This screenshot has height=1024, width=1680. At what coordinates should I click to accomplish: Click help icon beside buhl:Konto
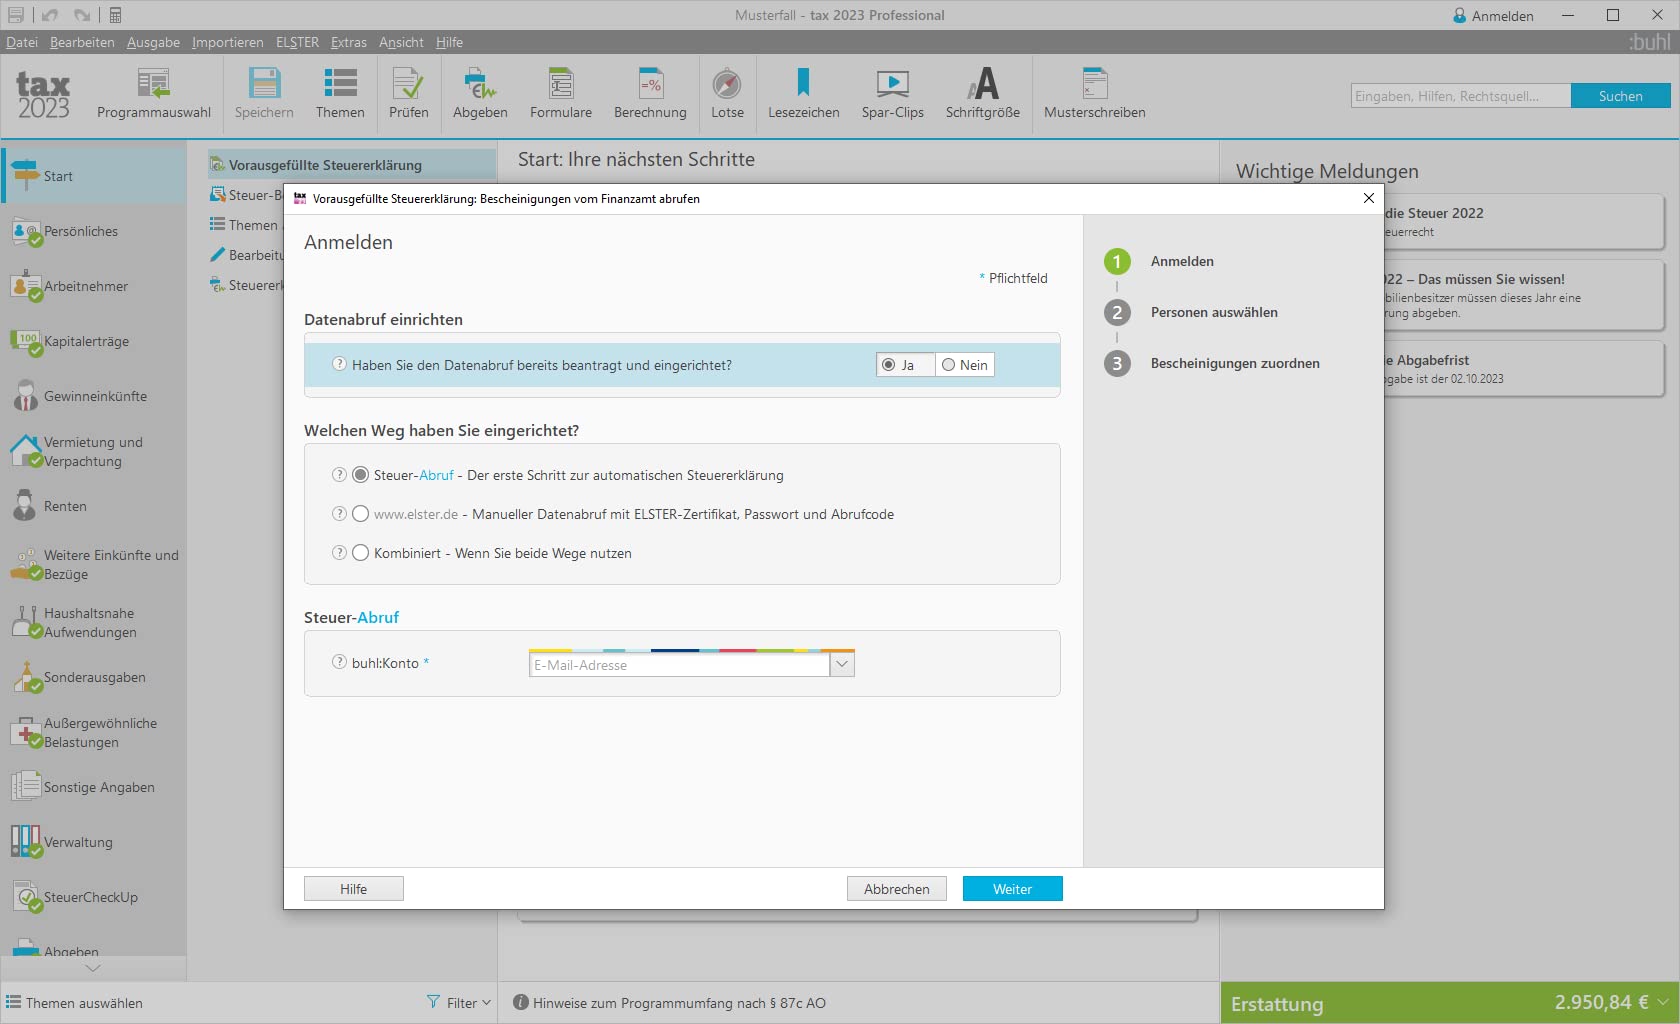click(x=339, y=662)
